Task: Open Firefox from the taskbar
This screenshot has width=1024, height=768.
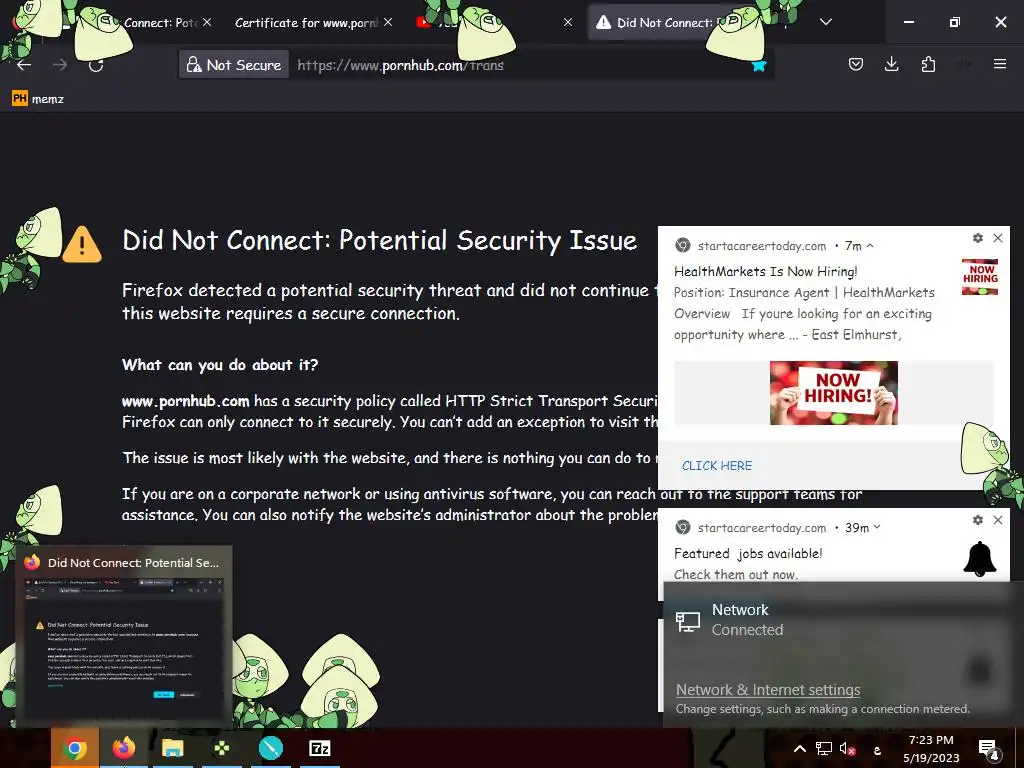Action: click(x=123, y=748)
